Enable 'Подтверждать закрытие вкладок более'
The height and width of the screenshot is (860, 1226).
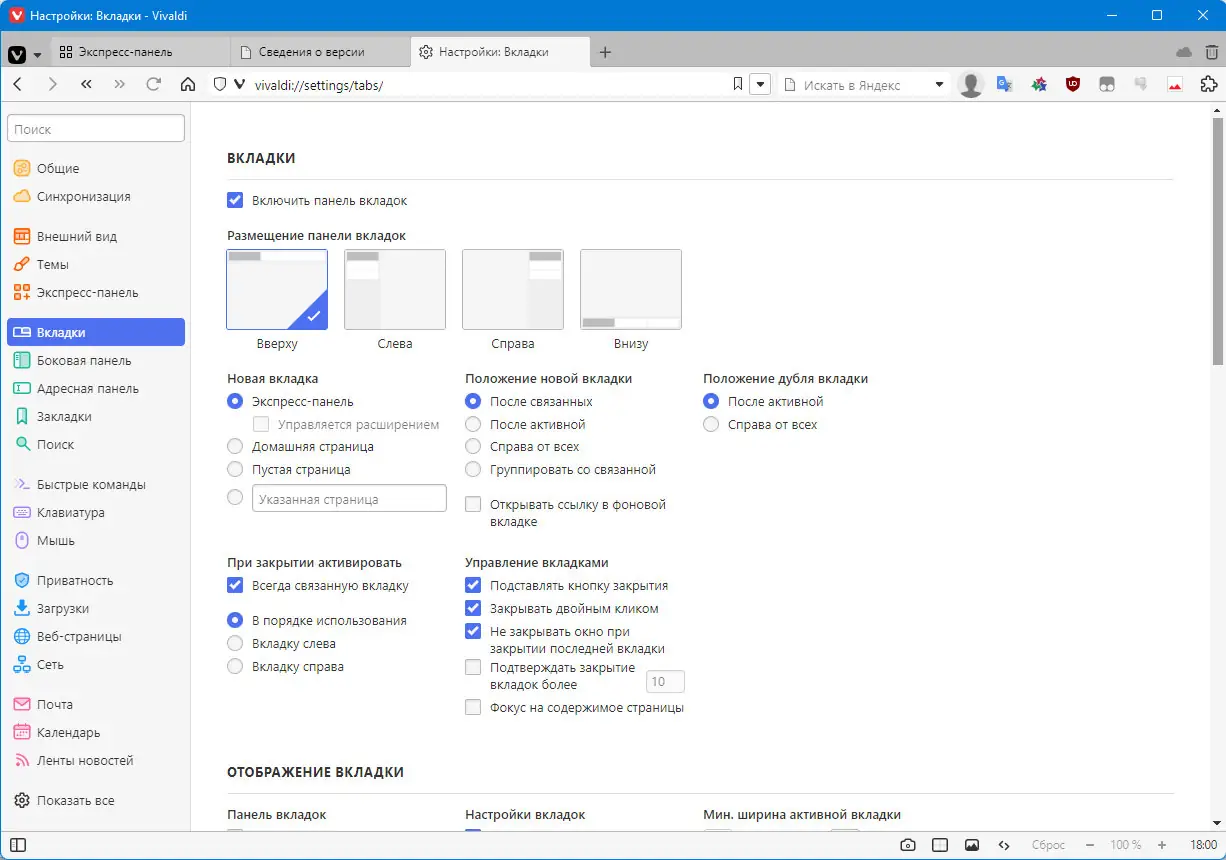coord(473,667)
